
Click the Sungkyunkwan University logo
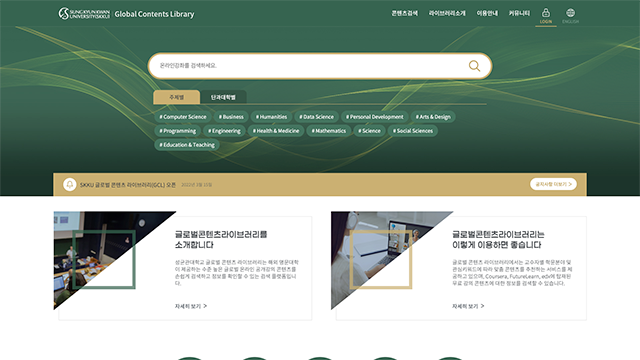click(x=84, y=13)
